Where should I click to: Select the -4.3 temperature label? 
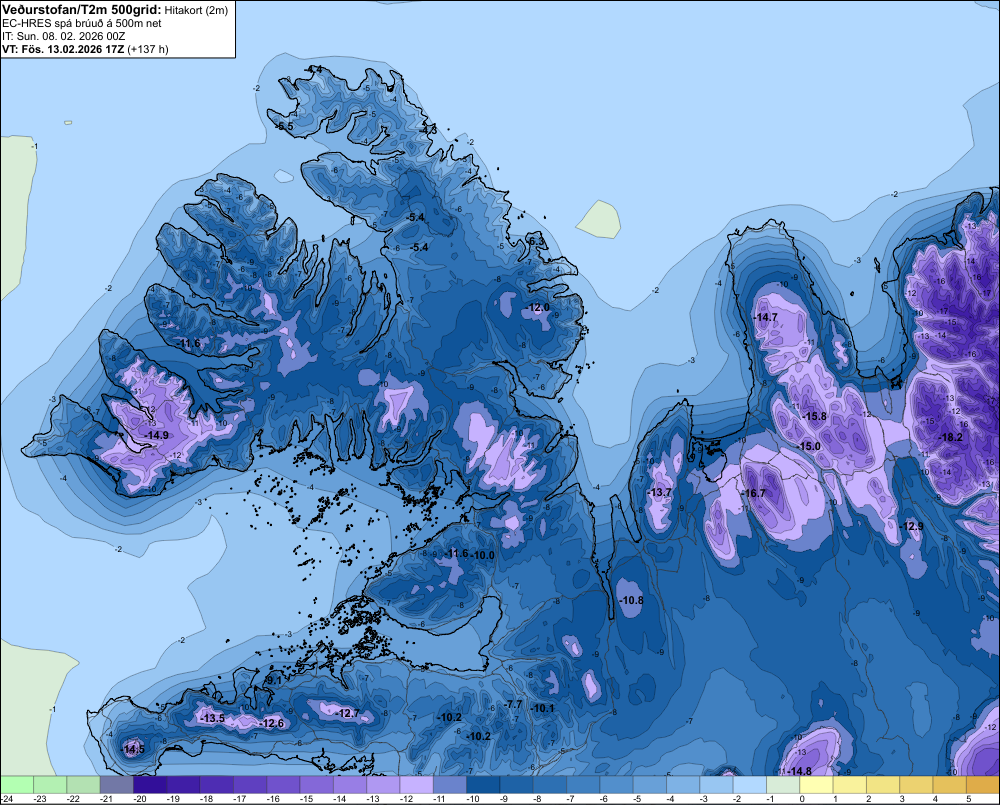coord(428,129)
